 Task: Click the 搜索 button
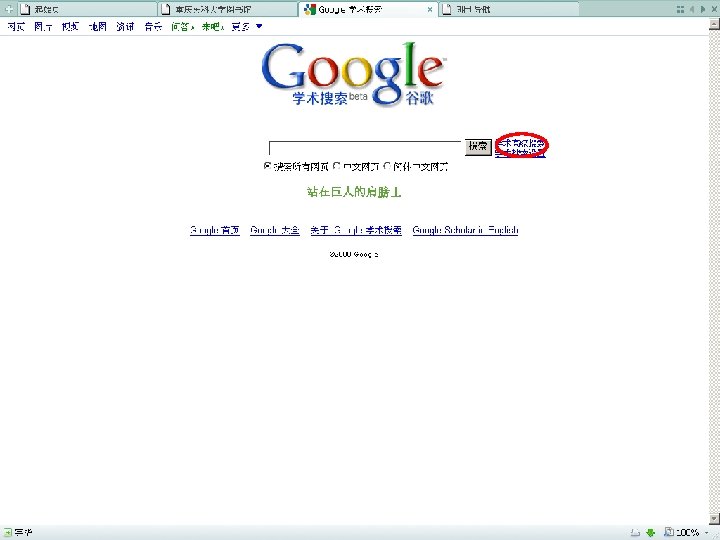tap(478, 147)
